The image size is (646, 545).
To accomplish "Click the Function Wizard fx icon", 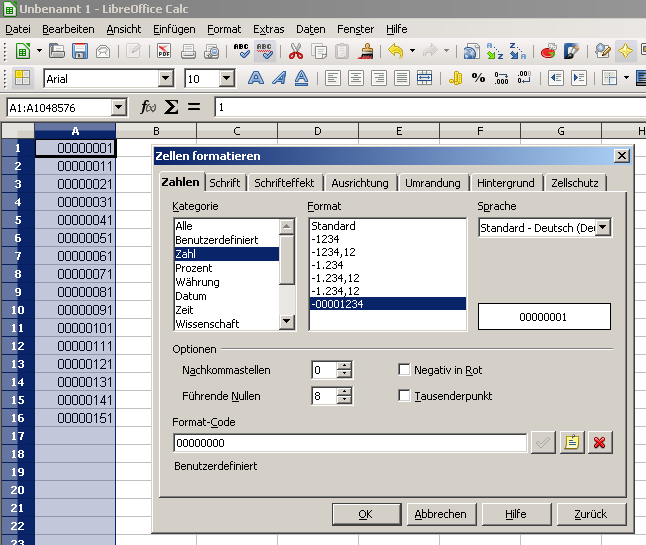I will point(148,108).
